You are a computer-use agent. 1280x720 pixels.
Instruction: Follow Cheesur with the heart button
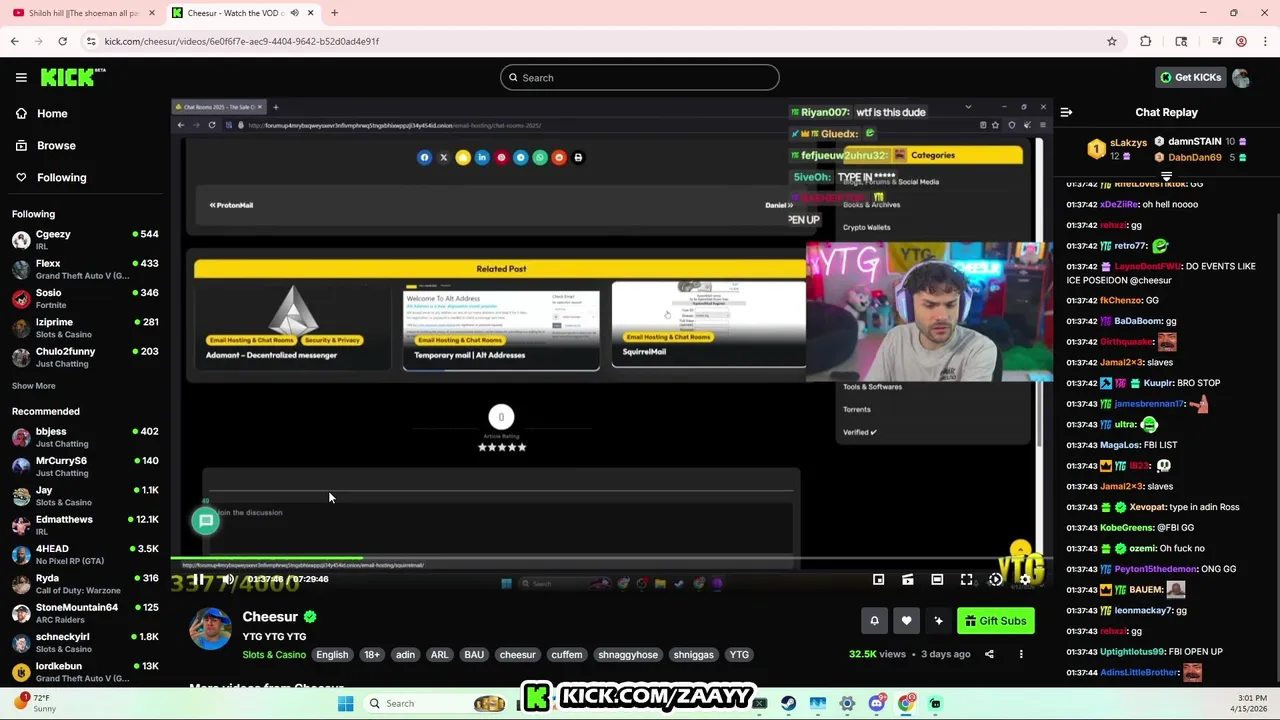click(x=906, y=621)
